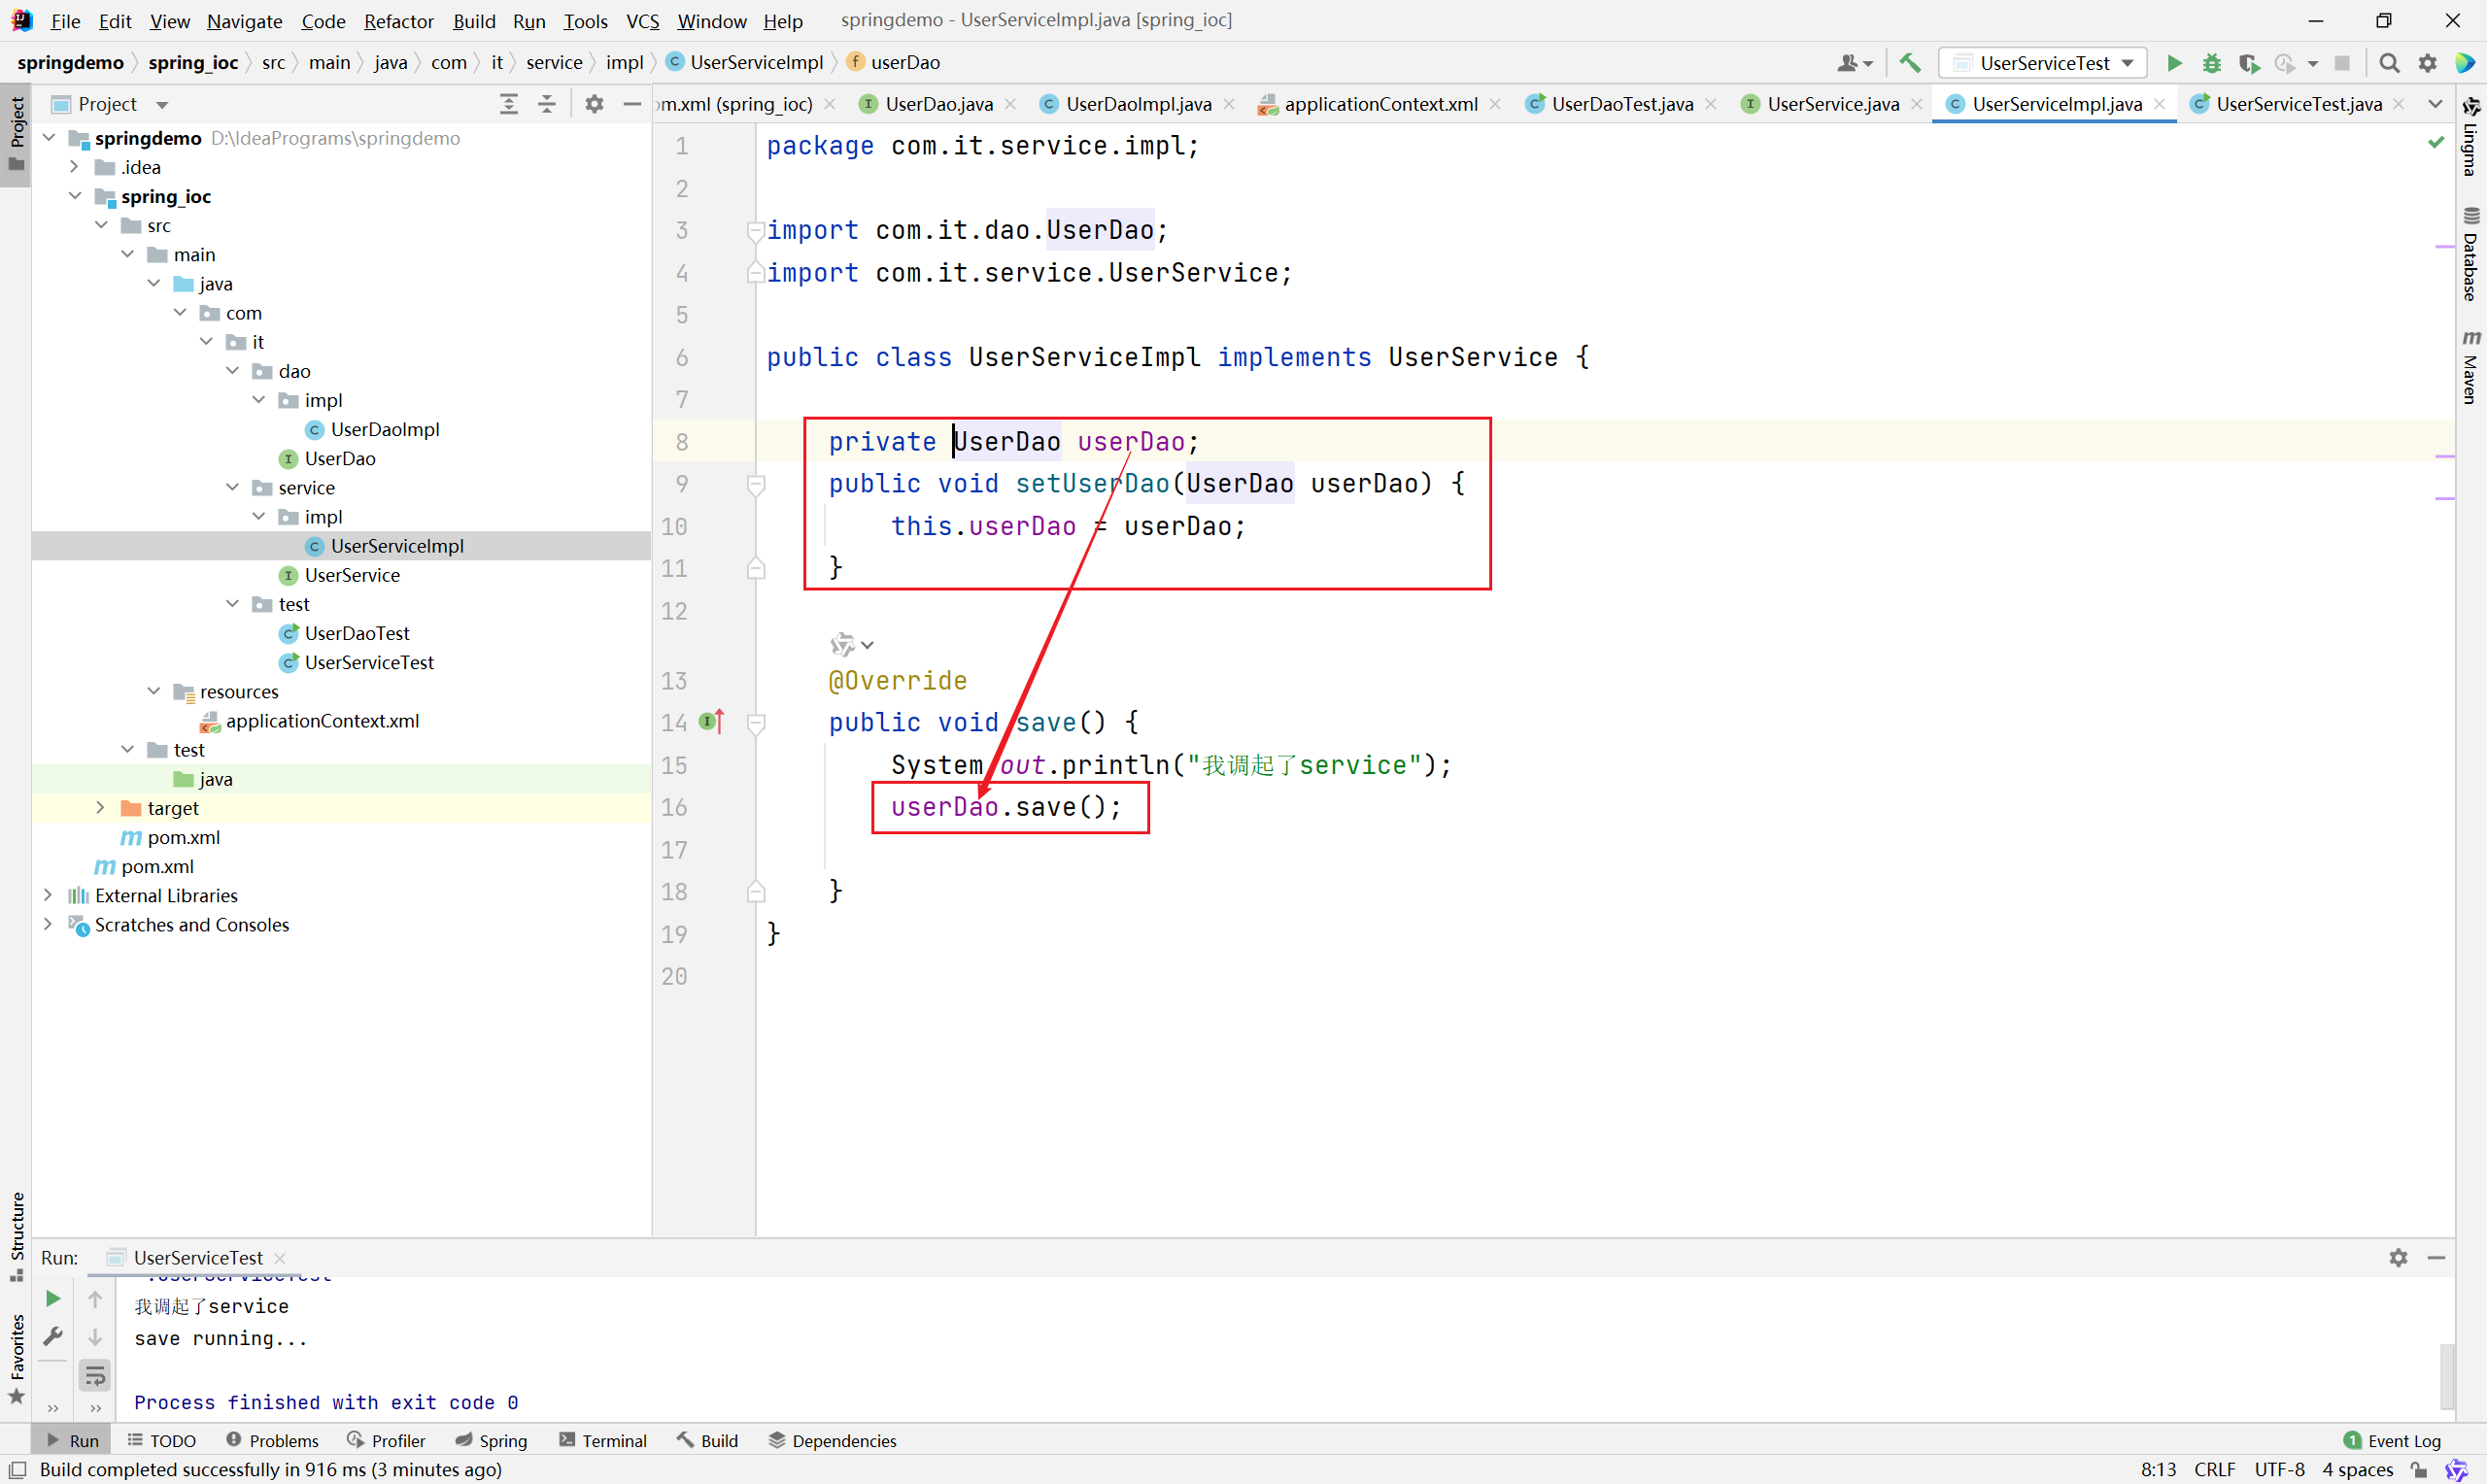Open Search Everywhere magnifier icon
2487x1484 pixels.
click(x=2389, y=63)
